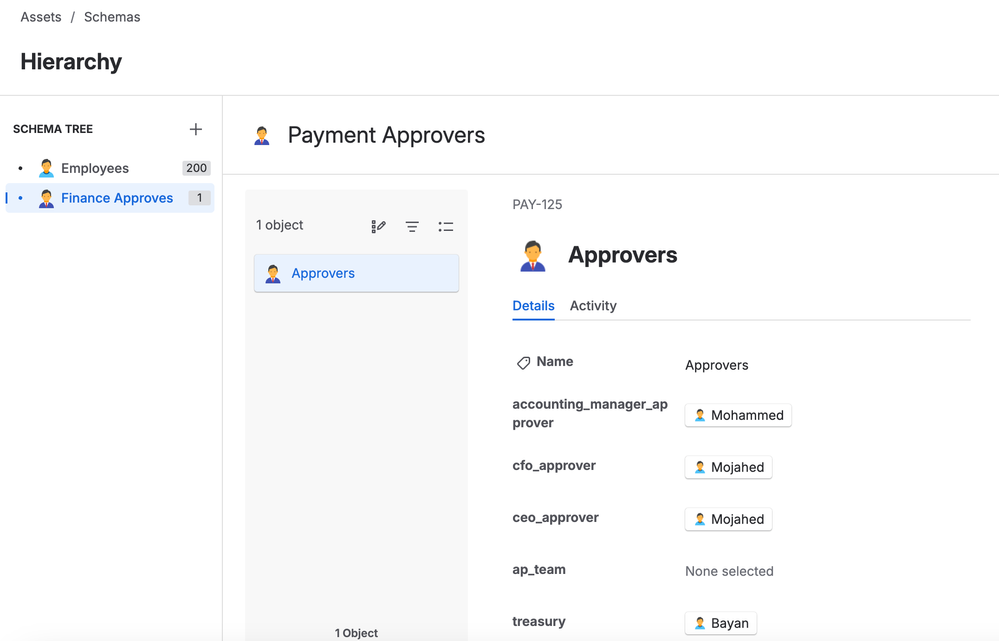Screen dimensions: 999x641
Task: Switch to list view icon
Action: [446, 226]
